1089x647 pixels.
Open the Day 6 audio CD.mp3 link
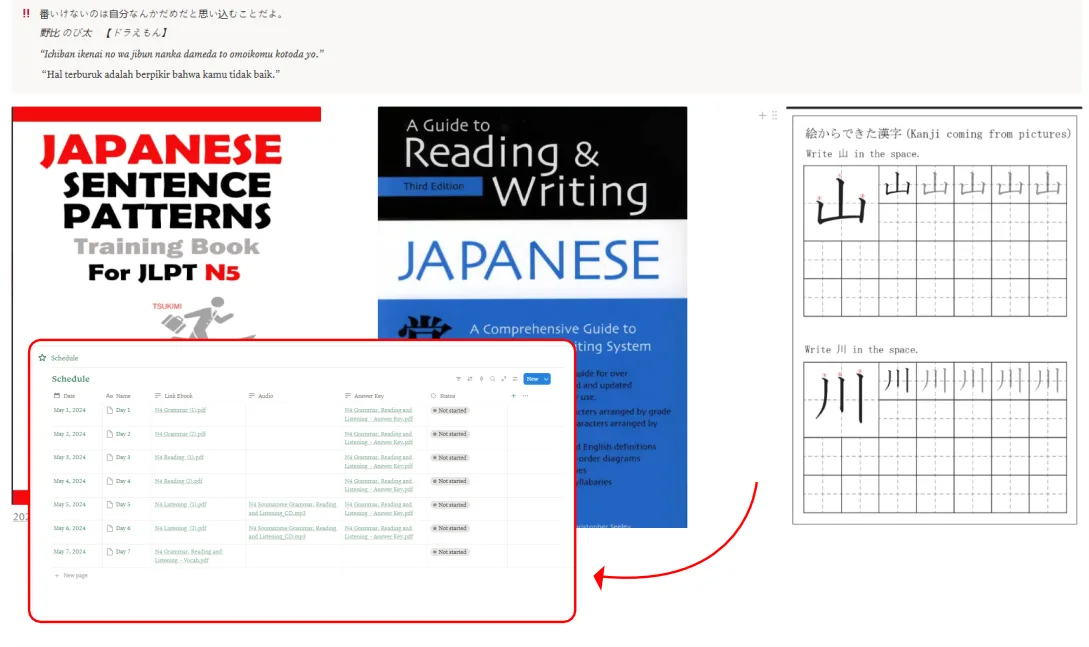(x=292, y=532)
